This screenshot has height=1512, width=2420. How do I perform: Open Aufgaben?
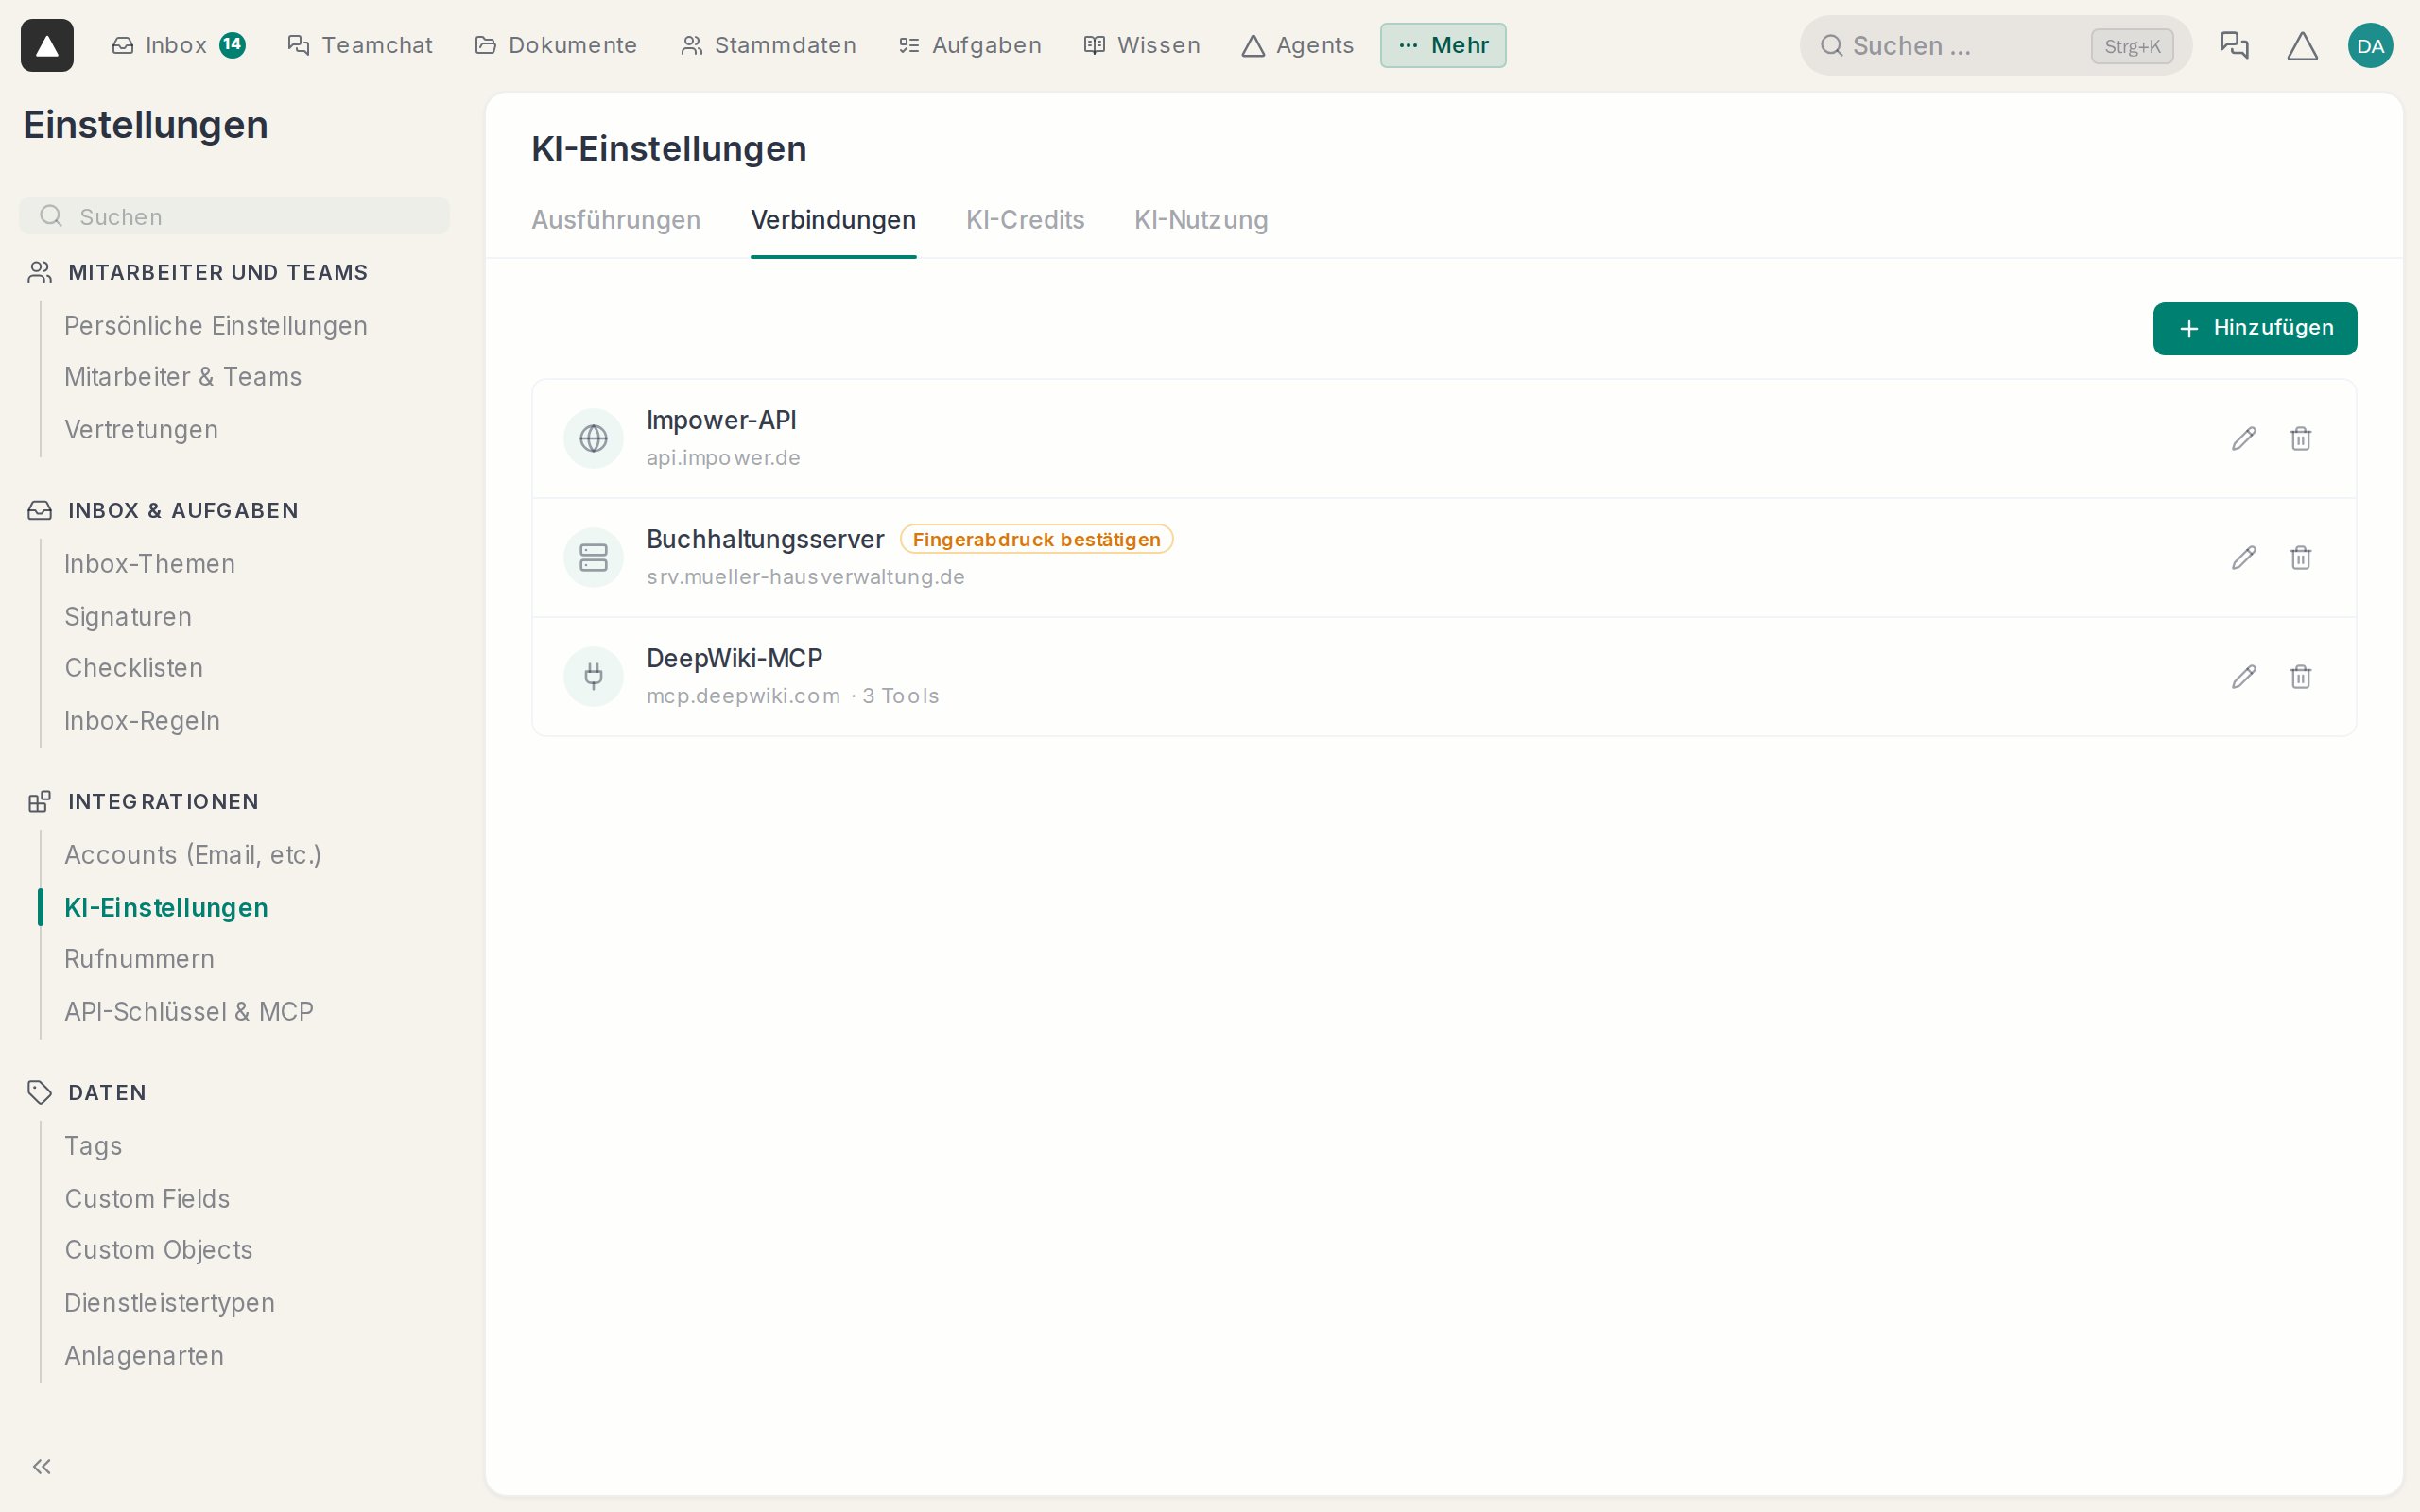(970, 45)
